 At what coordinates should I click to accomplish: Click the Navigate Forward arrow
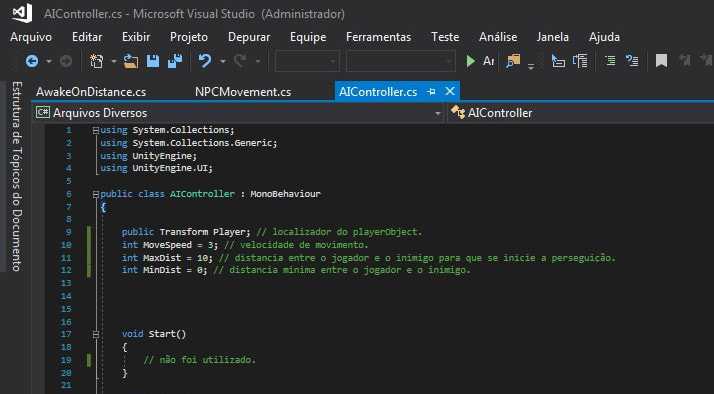66,61
